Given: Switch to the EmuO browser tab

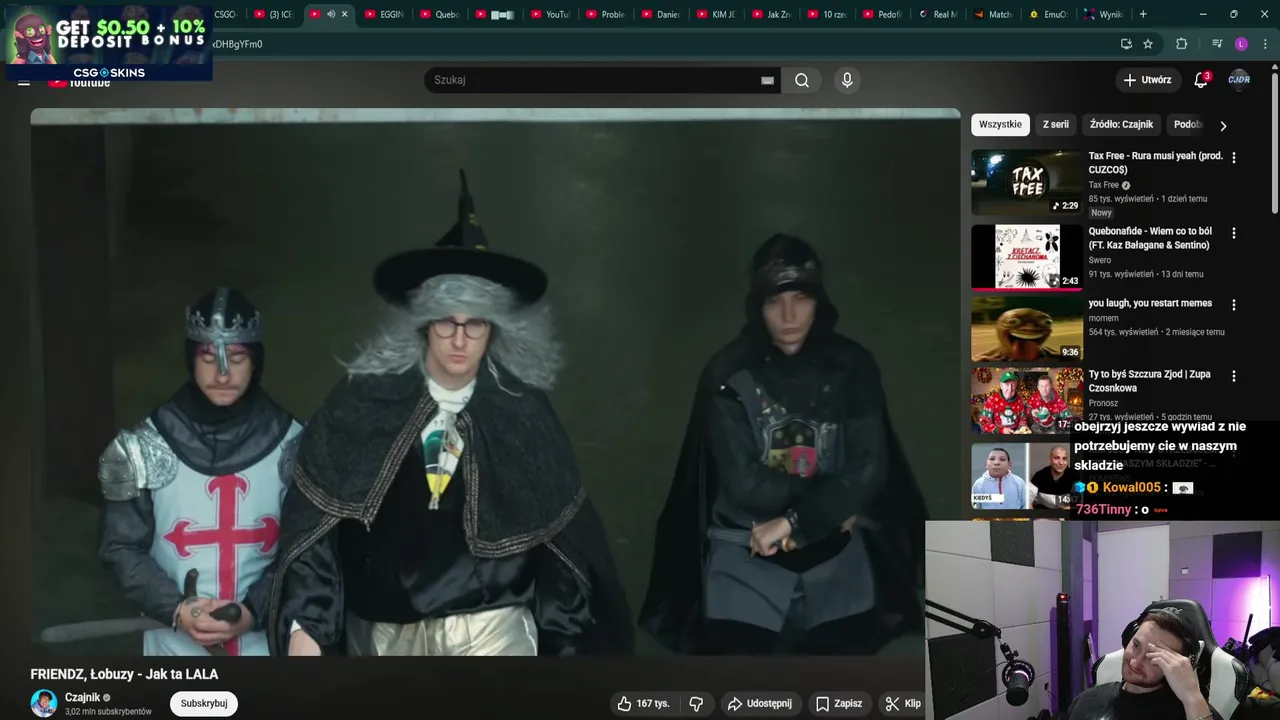Looking at the screenshot, I should coord(1048,14).
